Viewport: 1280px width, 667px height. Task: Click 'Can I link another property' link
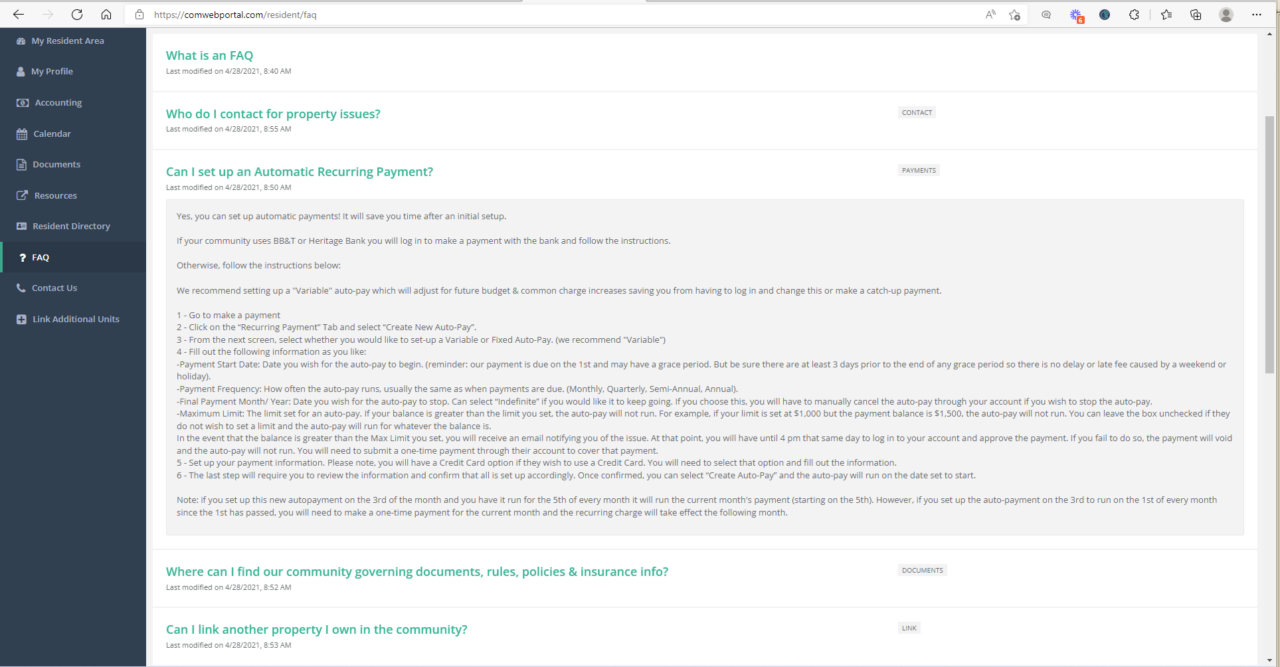pyautogui.click(x=316, y=630)
